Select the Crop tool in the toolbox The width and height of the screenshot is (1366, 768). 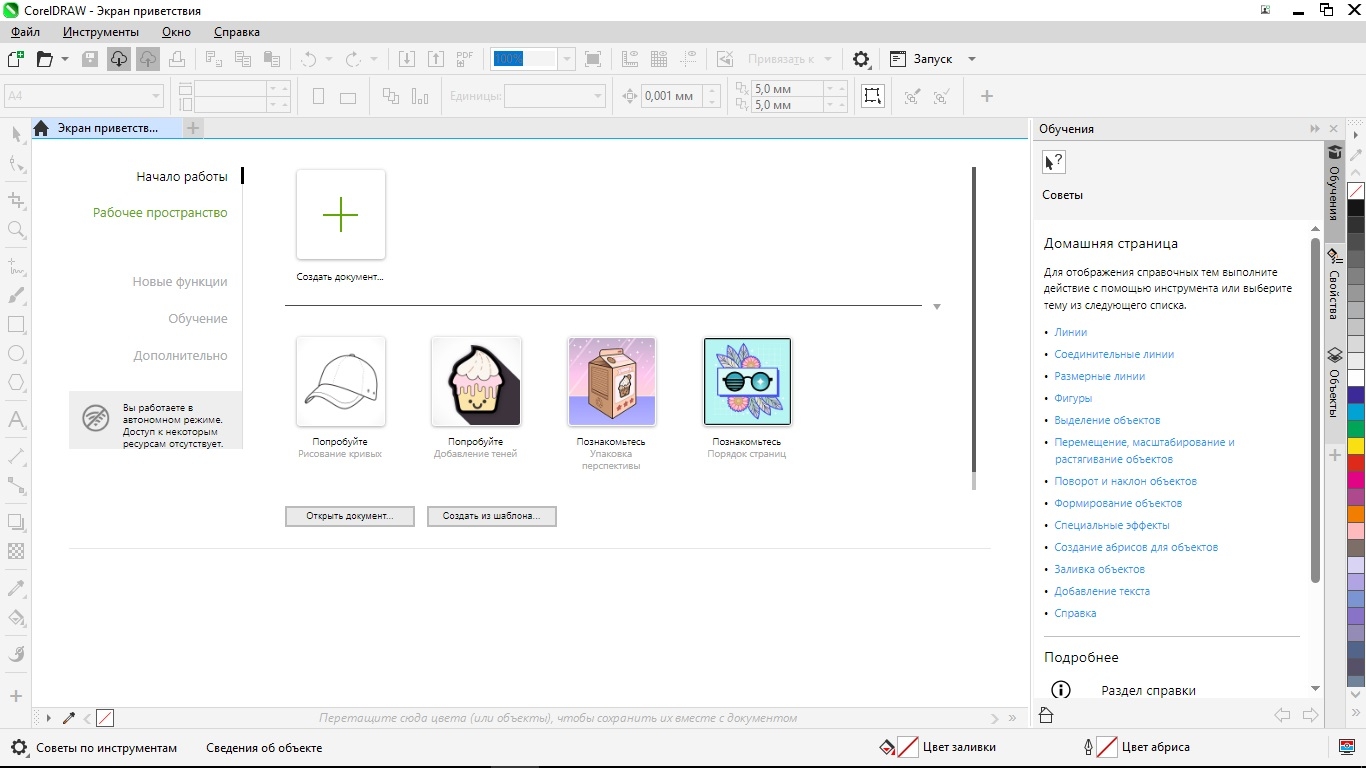point(16,200)
